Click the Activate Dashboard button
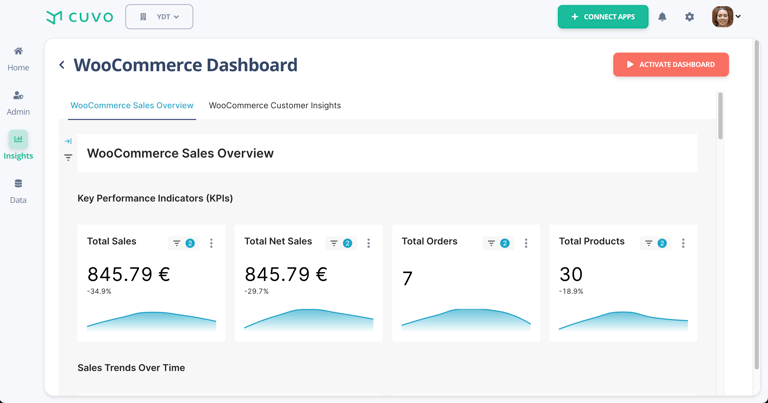Screen dimensions: 768x403 pos(671,65)
